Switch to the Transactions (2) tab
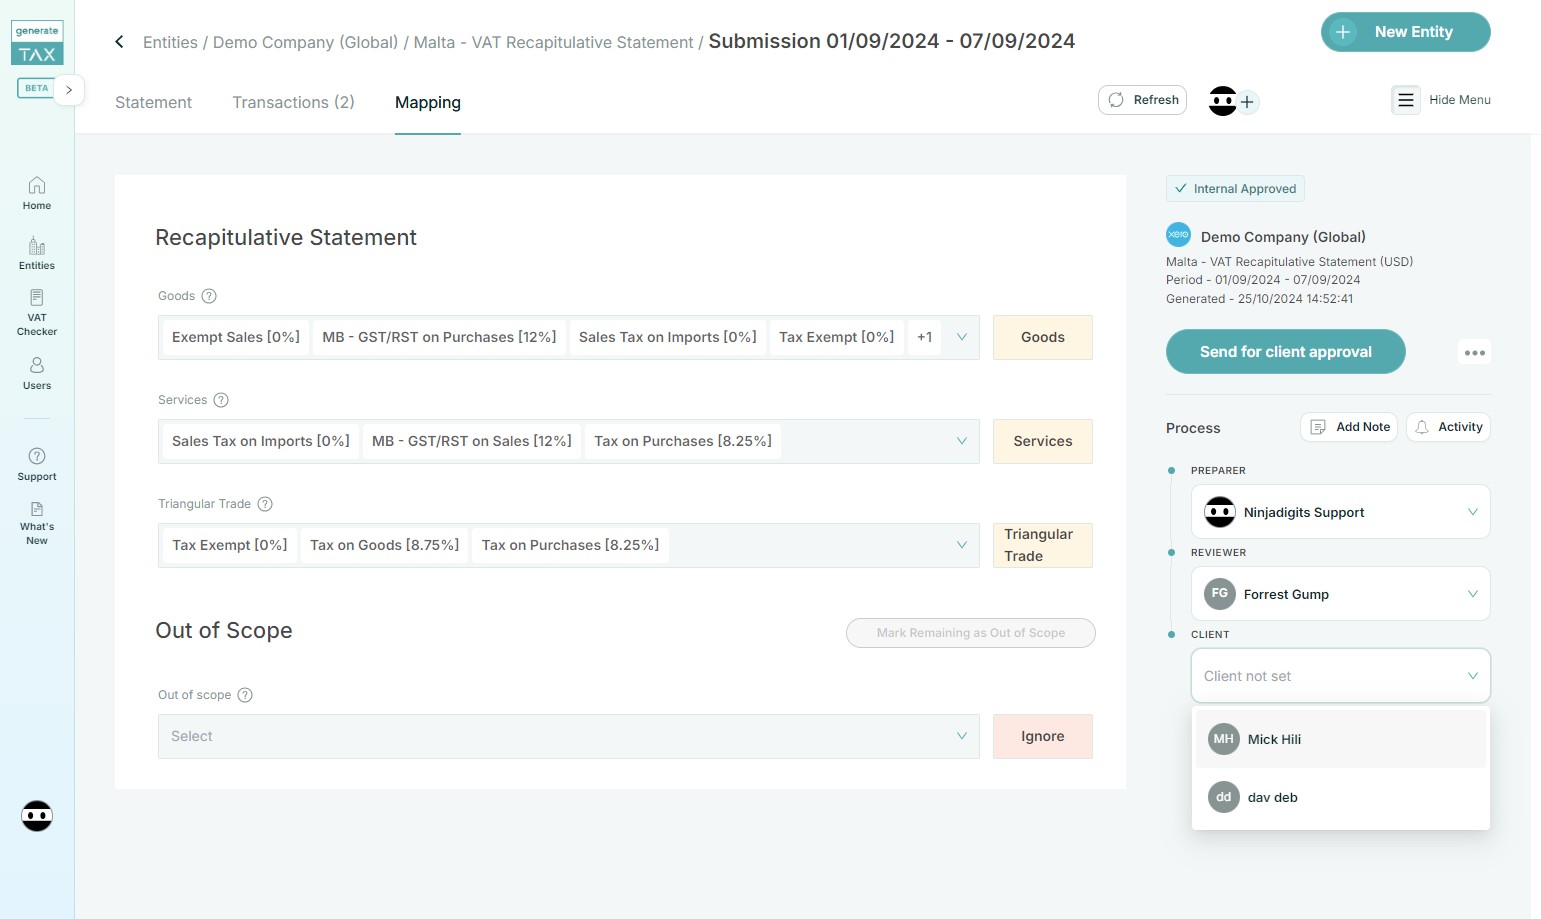Screen dimensions: 1541x919 293,102
